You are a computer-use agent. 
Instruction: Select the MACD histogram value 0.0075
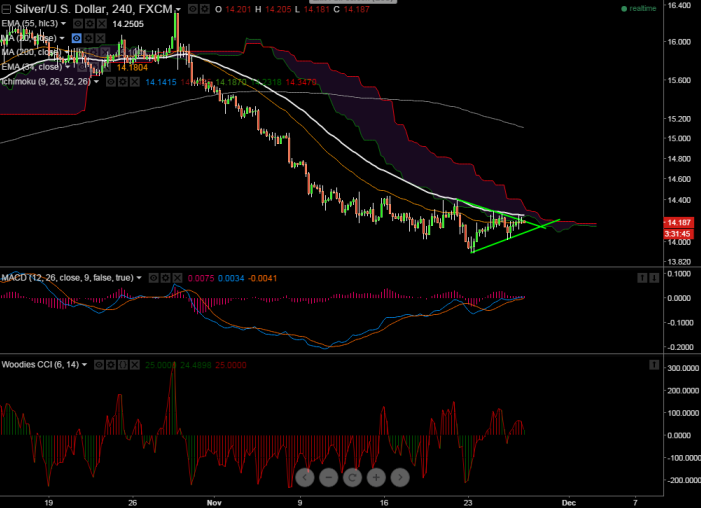tap(201, 278)
